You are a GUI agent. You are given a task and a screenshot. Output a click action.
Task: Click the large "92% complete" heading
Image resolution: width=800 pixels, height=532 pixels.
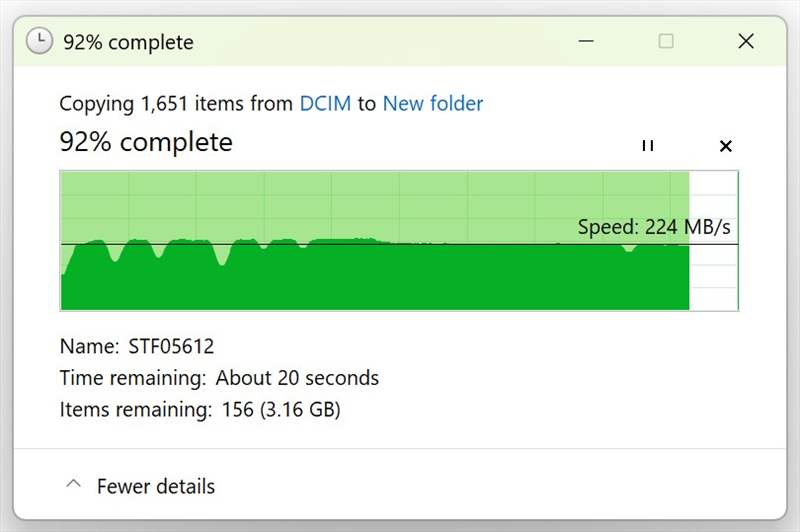coord(146,142)
